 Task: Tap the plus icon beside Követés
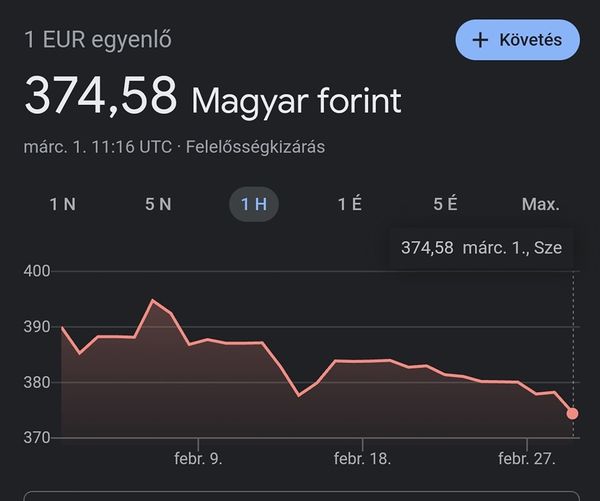coord(480,40)
